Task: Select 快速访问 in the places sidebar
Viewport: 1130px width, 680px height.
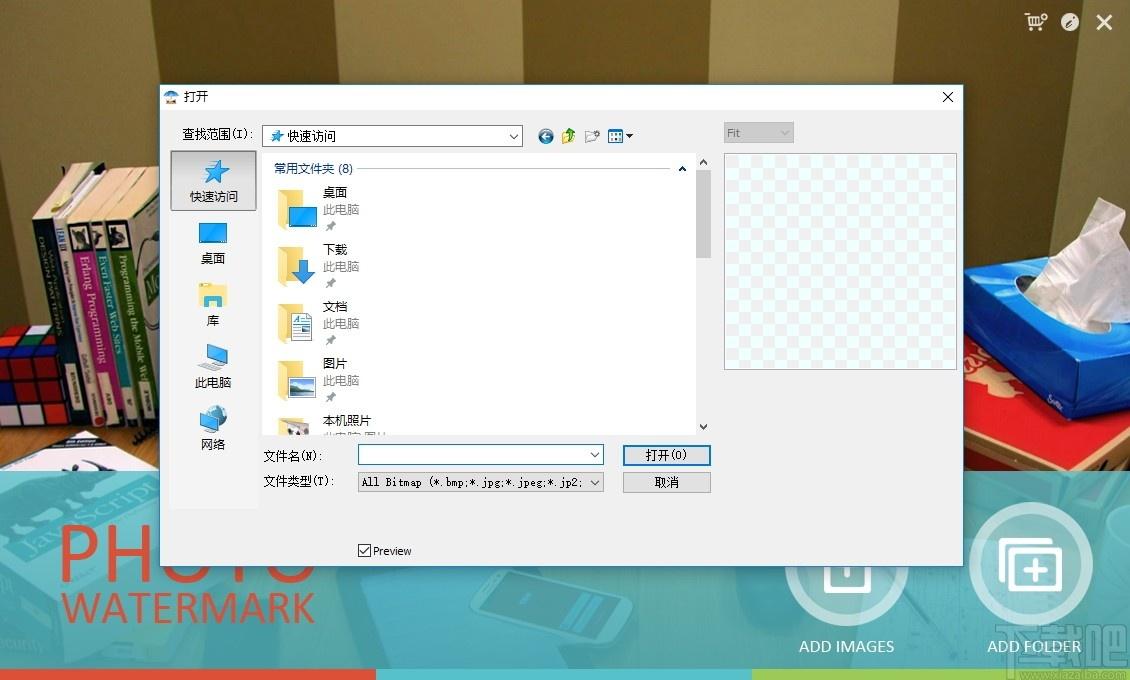Action: pyautogui.click(x=213, y=181)
